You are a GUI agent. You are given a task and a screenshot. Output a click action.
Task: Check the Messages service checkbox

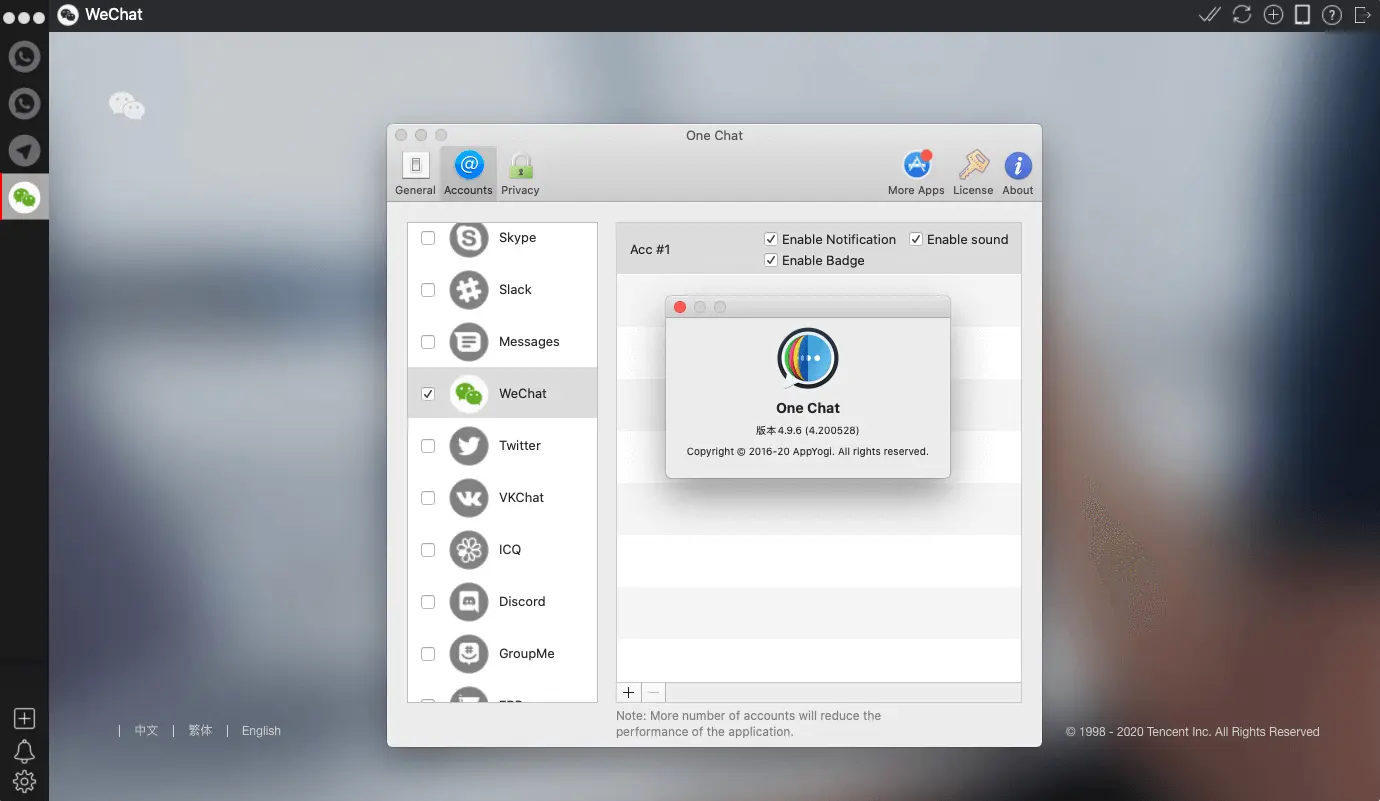(x=428, y=342)
